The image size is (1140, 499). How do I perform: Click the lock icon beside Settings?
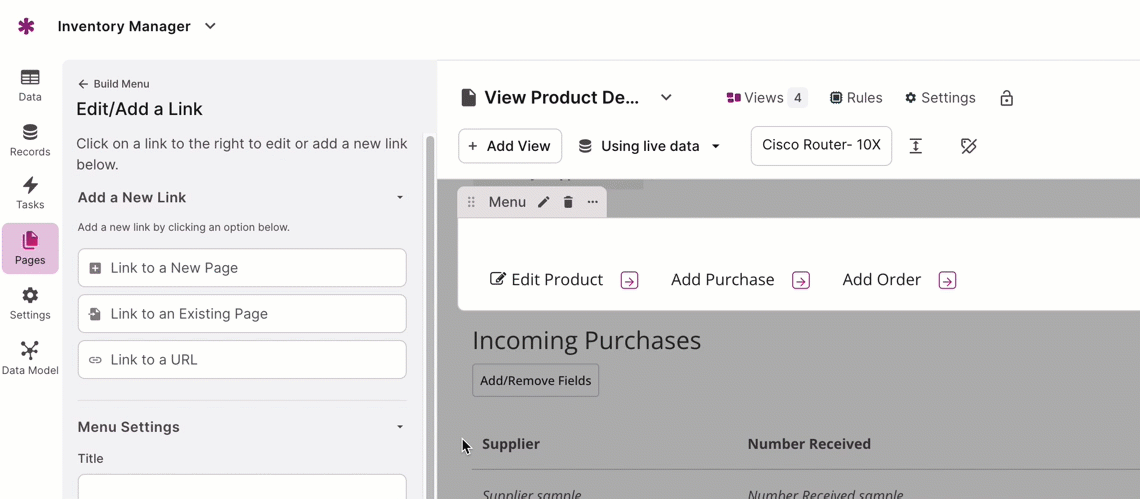[x=1006, y=98]
